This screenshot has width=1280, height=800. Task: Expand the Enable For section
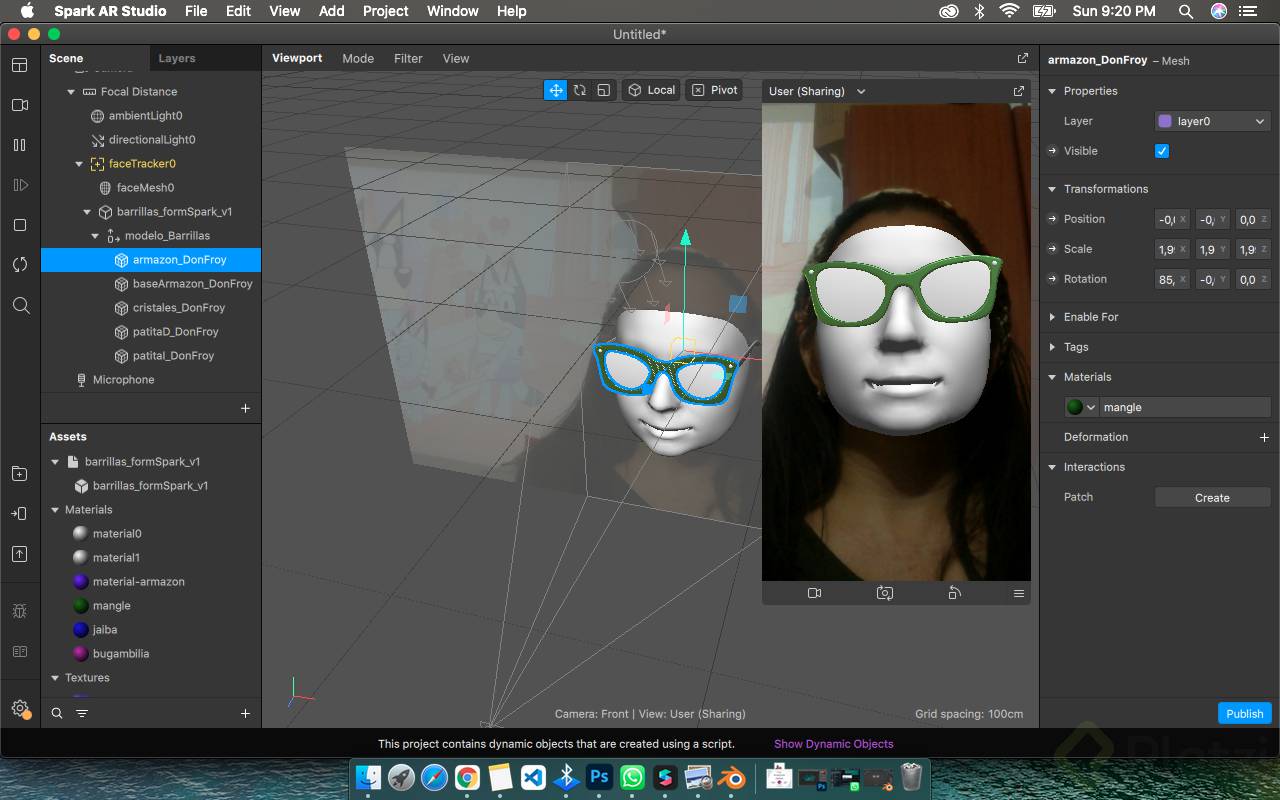[1052, 317]
